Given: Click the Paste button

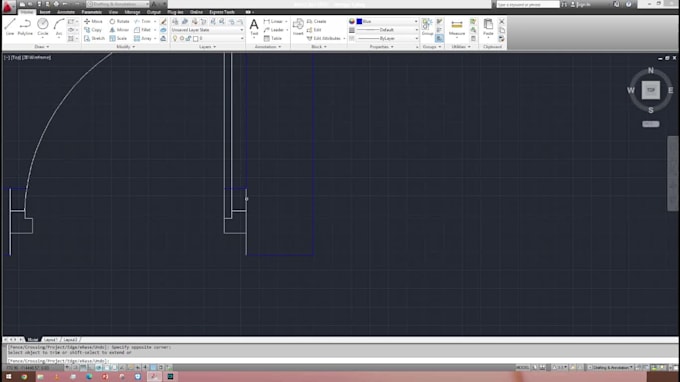Looking at the screenshot, I should point(488,27).
